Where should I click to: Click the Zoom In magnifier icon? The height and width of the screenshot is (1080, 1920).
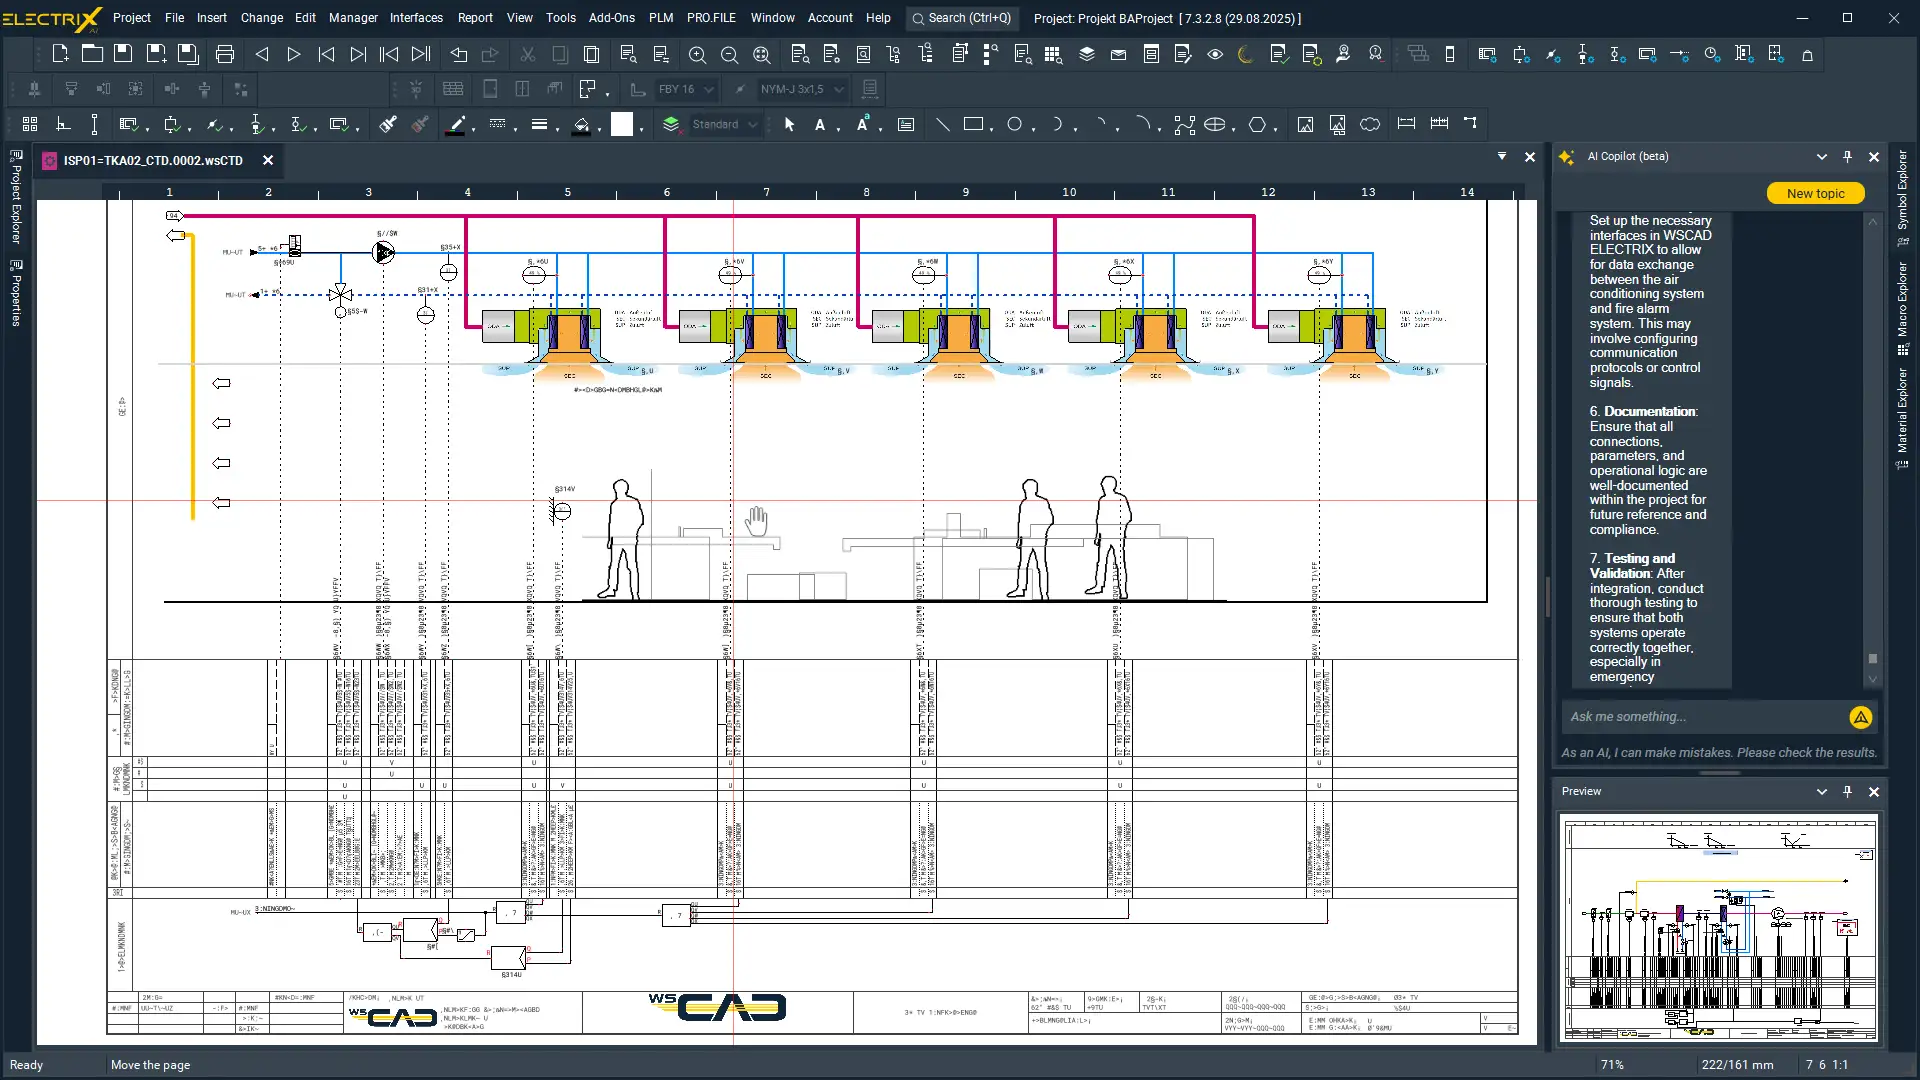pyautogui.click(x=697, y=55)
